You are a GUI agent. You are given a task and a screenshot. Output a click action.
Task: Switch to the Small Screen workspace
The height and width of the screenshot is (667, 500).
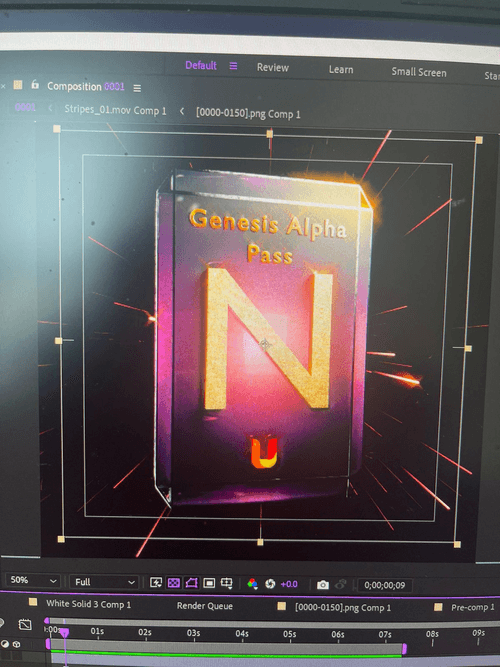(x=419, y=72)
